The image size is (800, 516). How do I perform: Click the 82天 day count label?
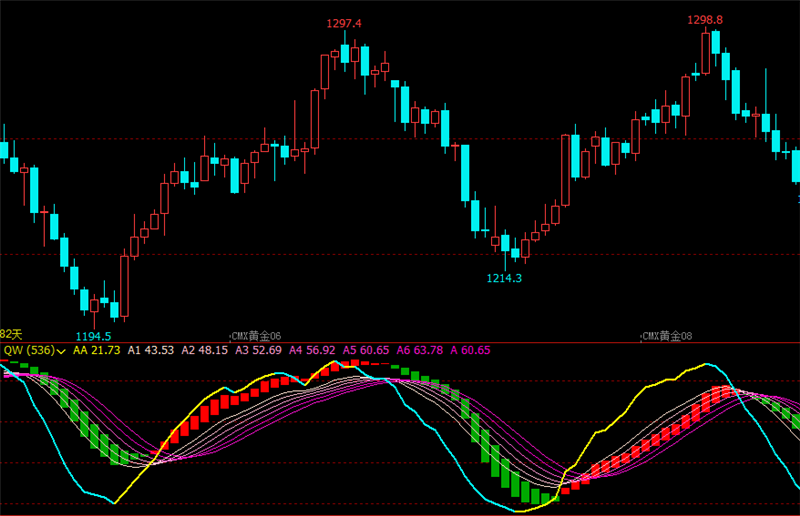click(x=11, y=335)
